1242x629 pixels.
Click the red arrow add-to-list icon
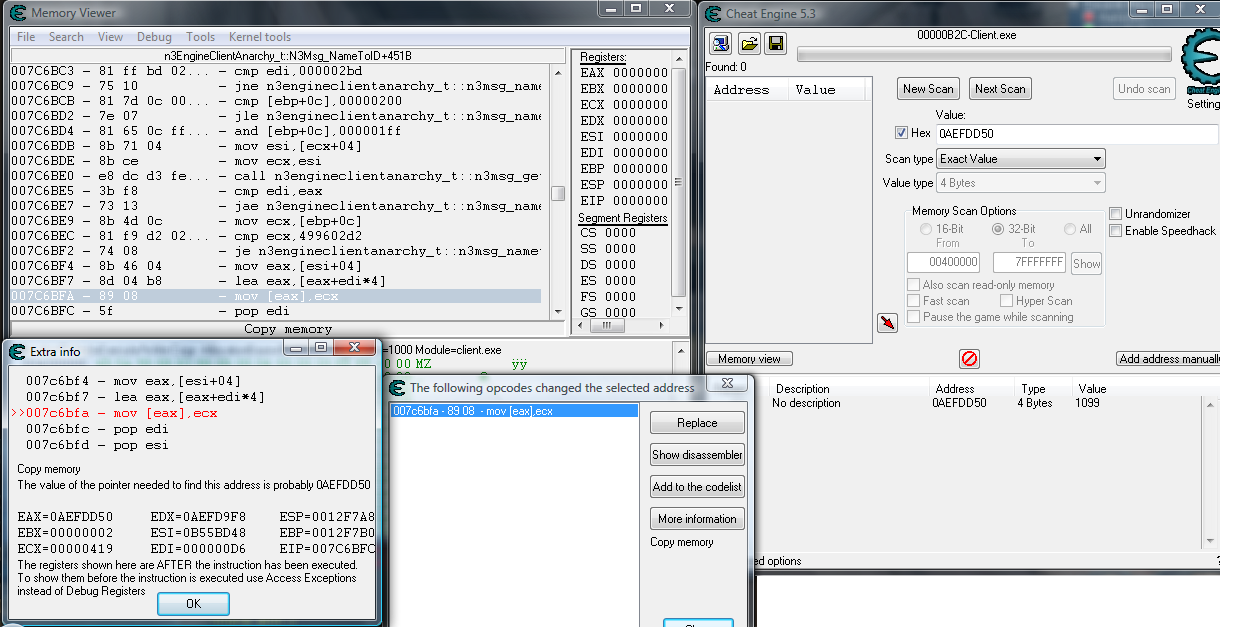coord(887,322)
